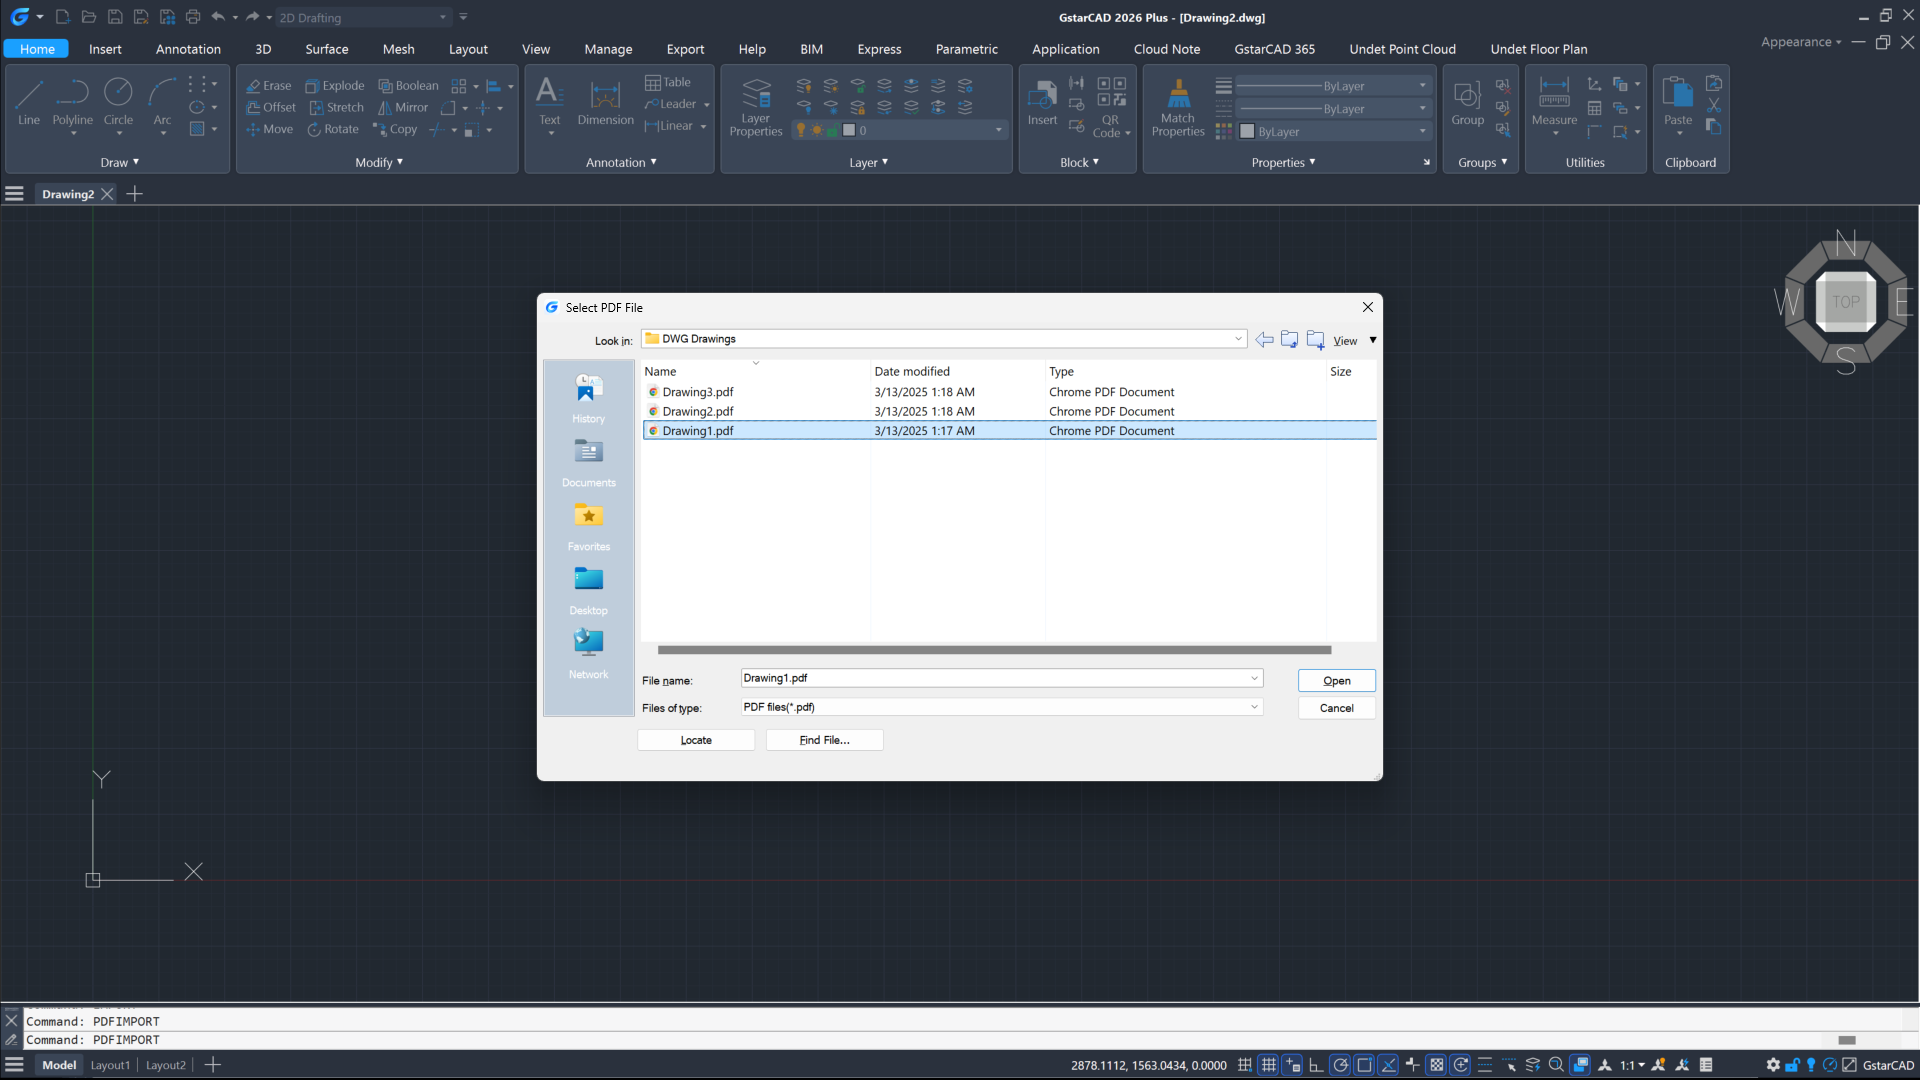Switch to the Express ribbon tab
This screenshot has height=1080, width=1920.
coord(879,49)
